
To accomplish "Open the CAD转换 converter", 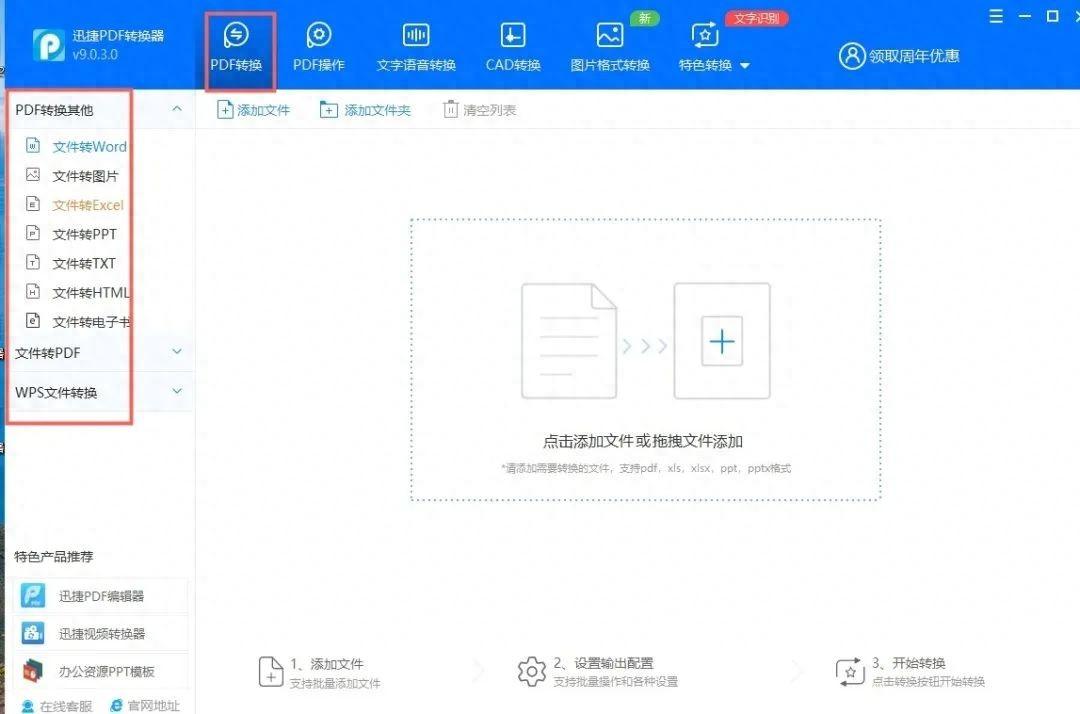I will pyautogui.click(x=512, y=45).
